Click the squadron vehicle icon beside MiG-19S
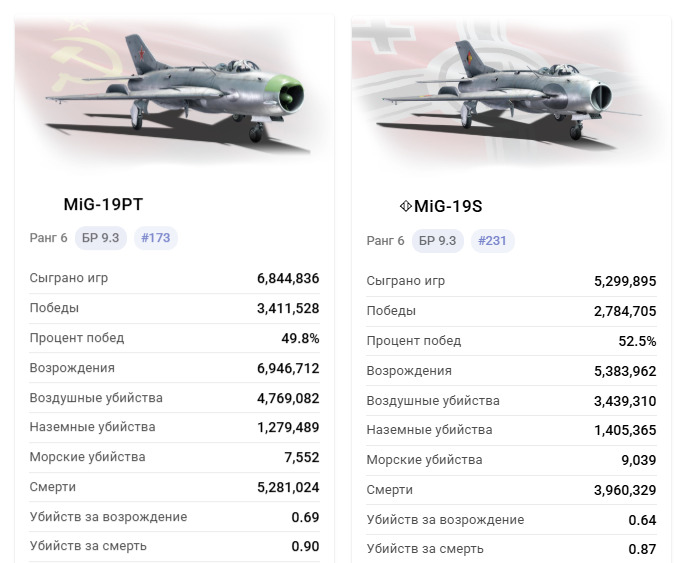This screenshot has width=674, height=563. [x=406, y=206]
